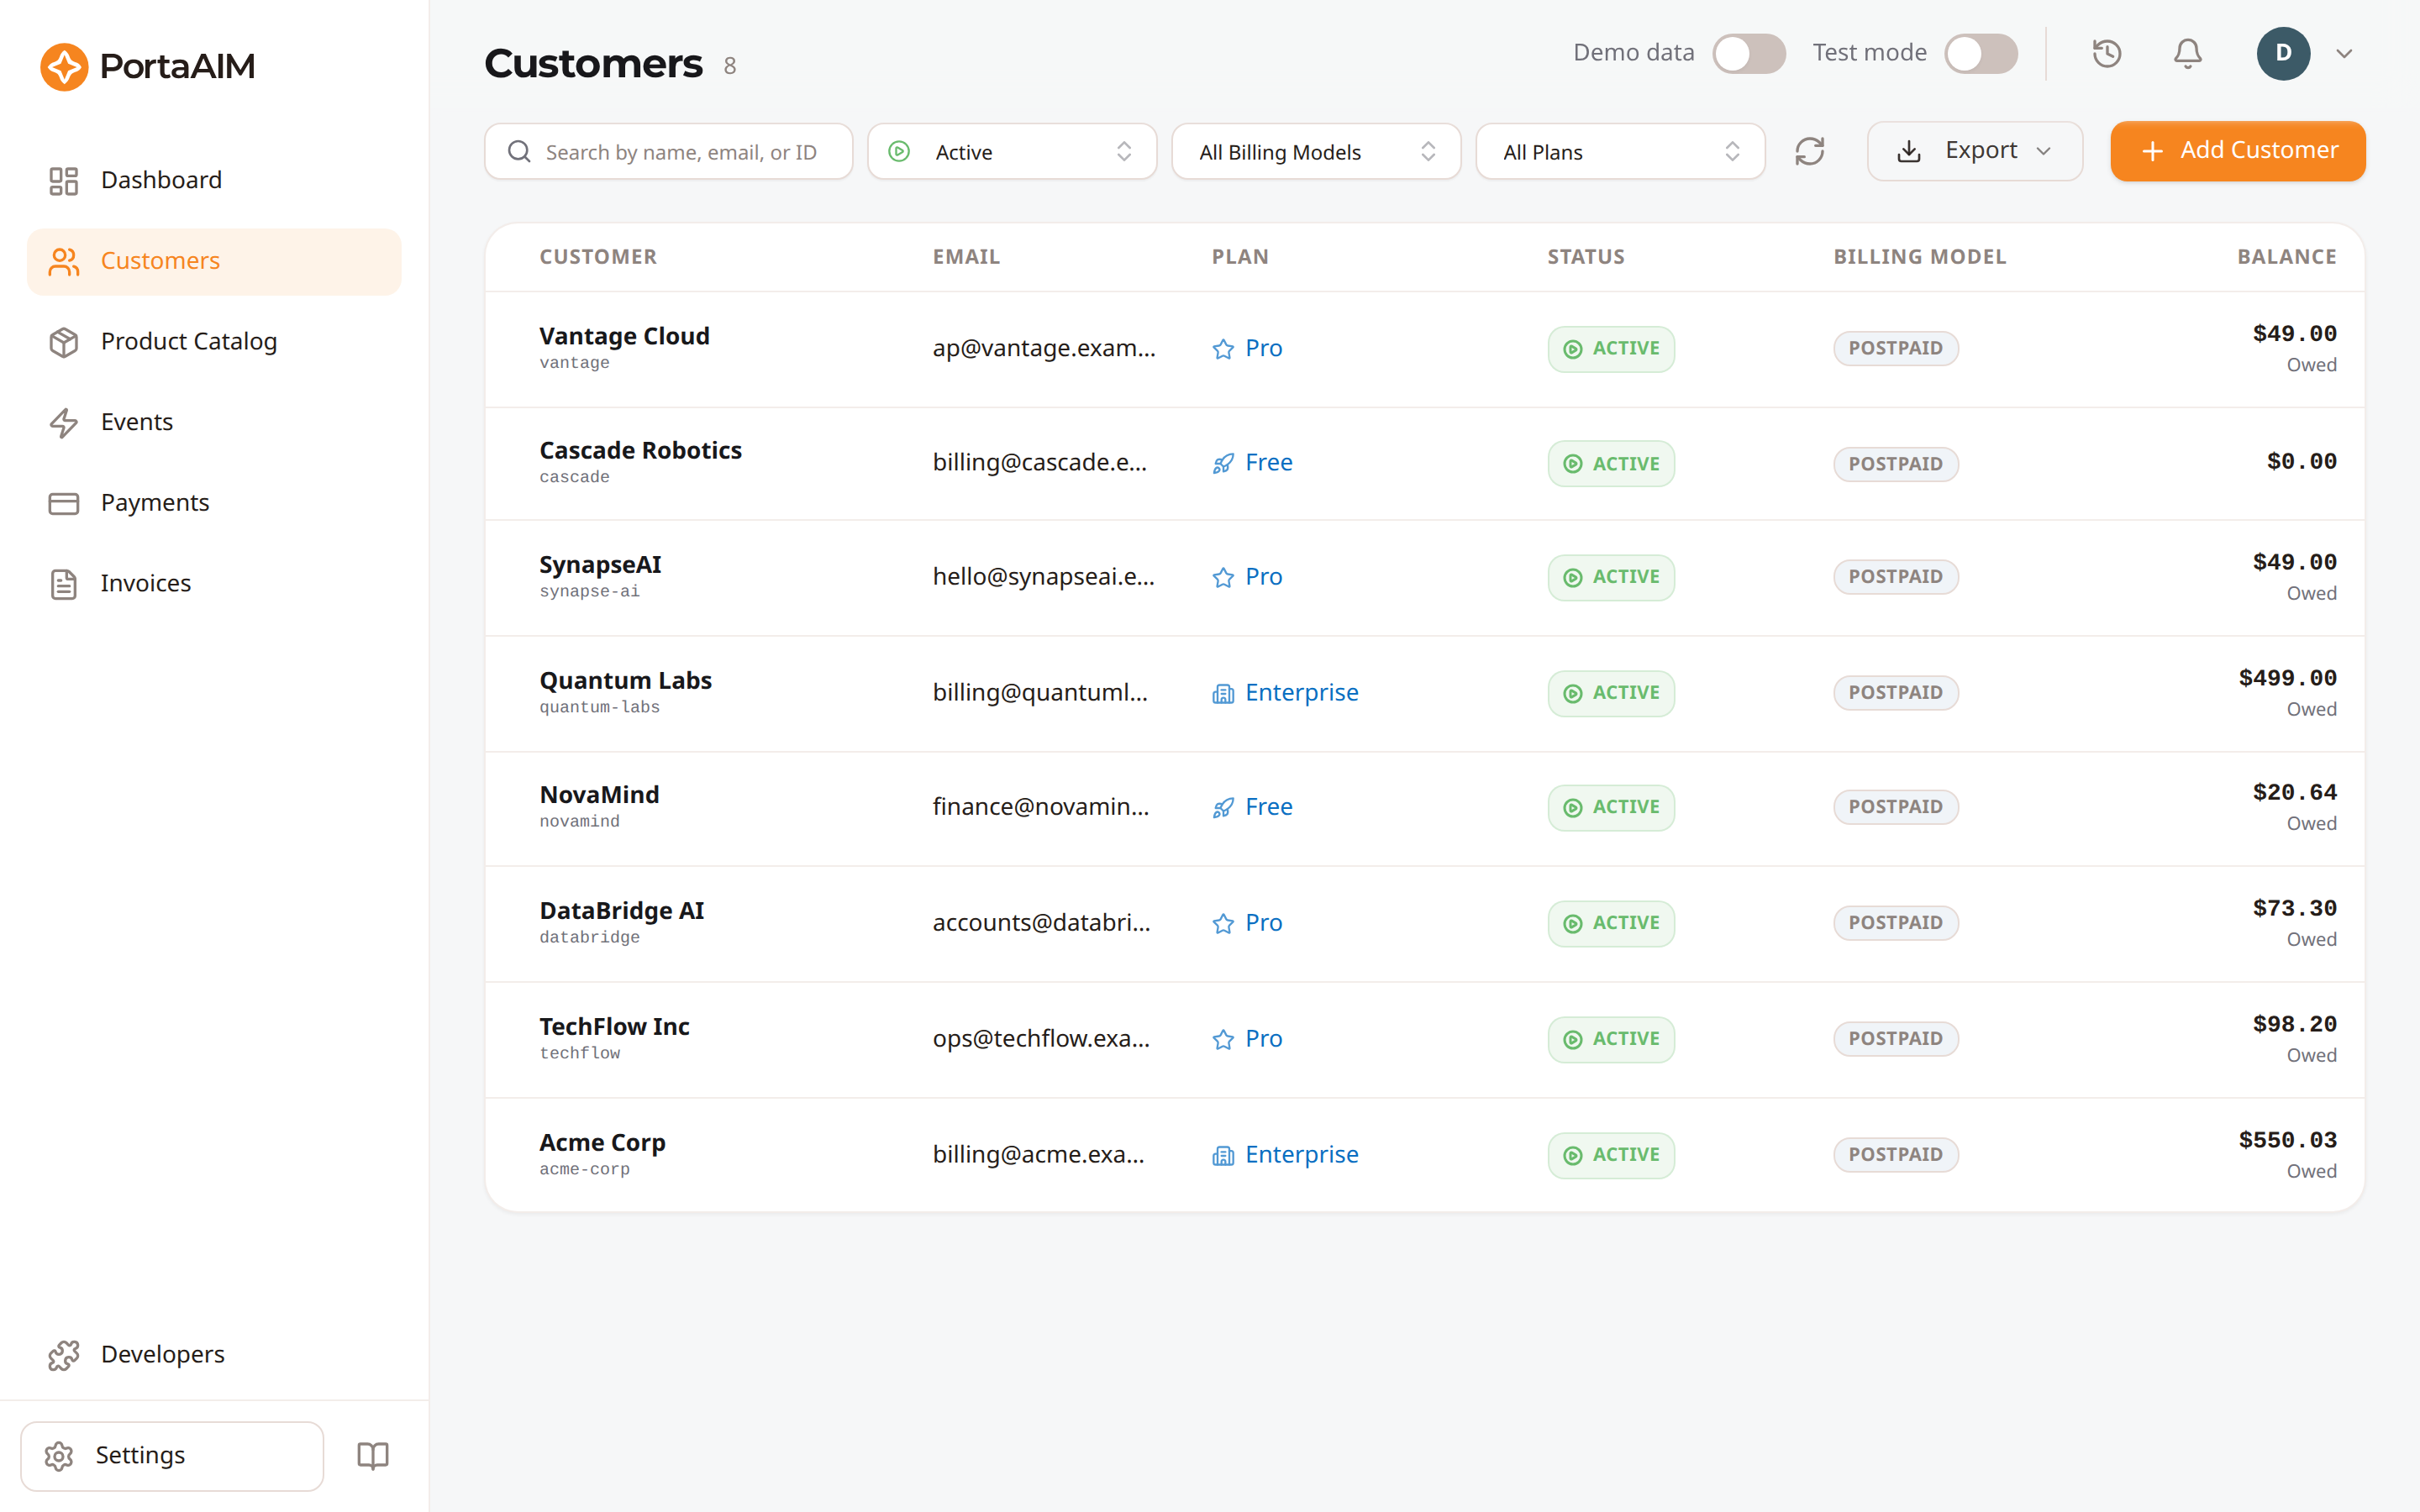Click the Payments card icon

pos(64,503)
